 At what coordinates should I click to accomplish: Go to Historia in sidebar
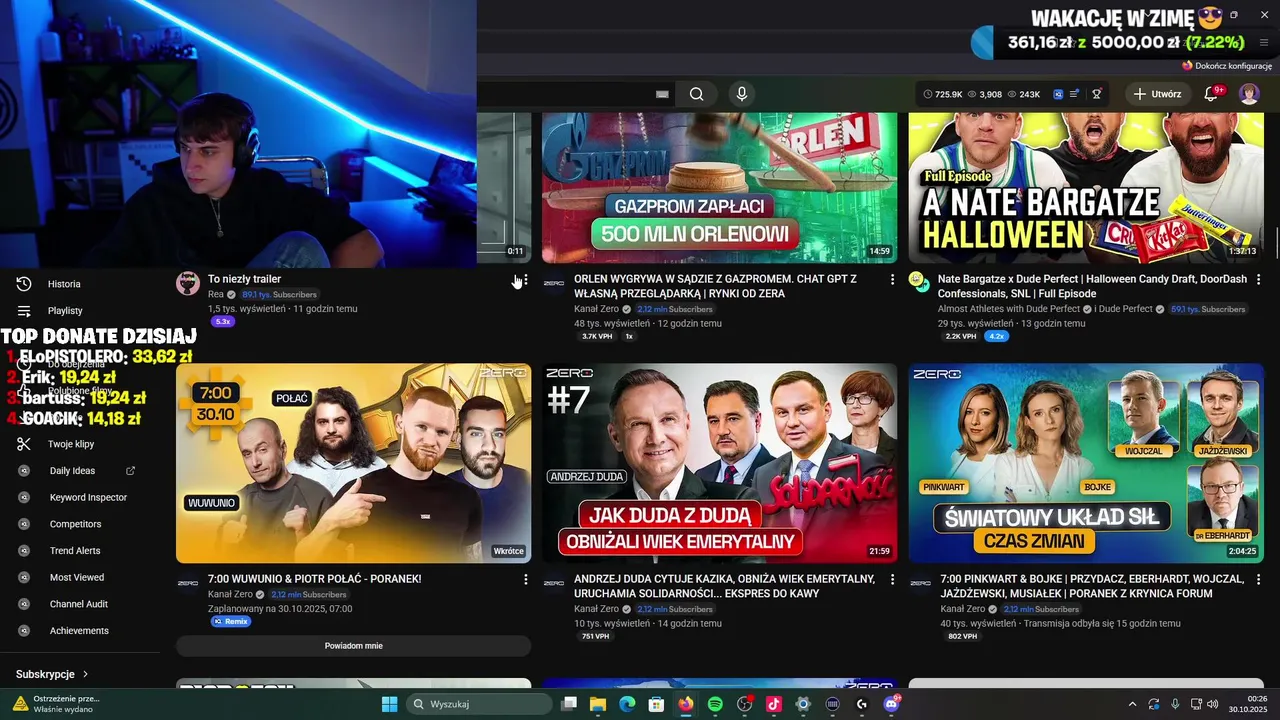pos(64,284)
